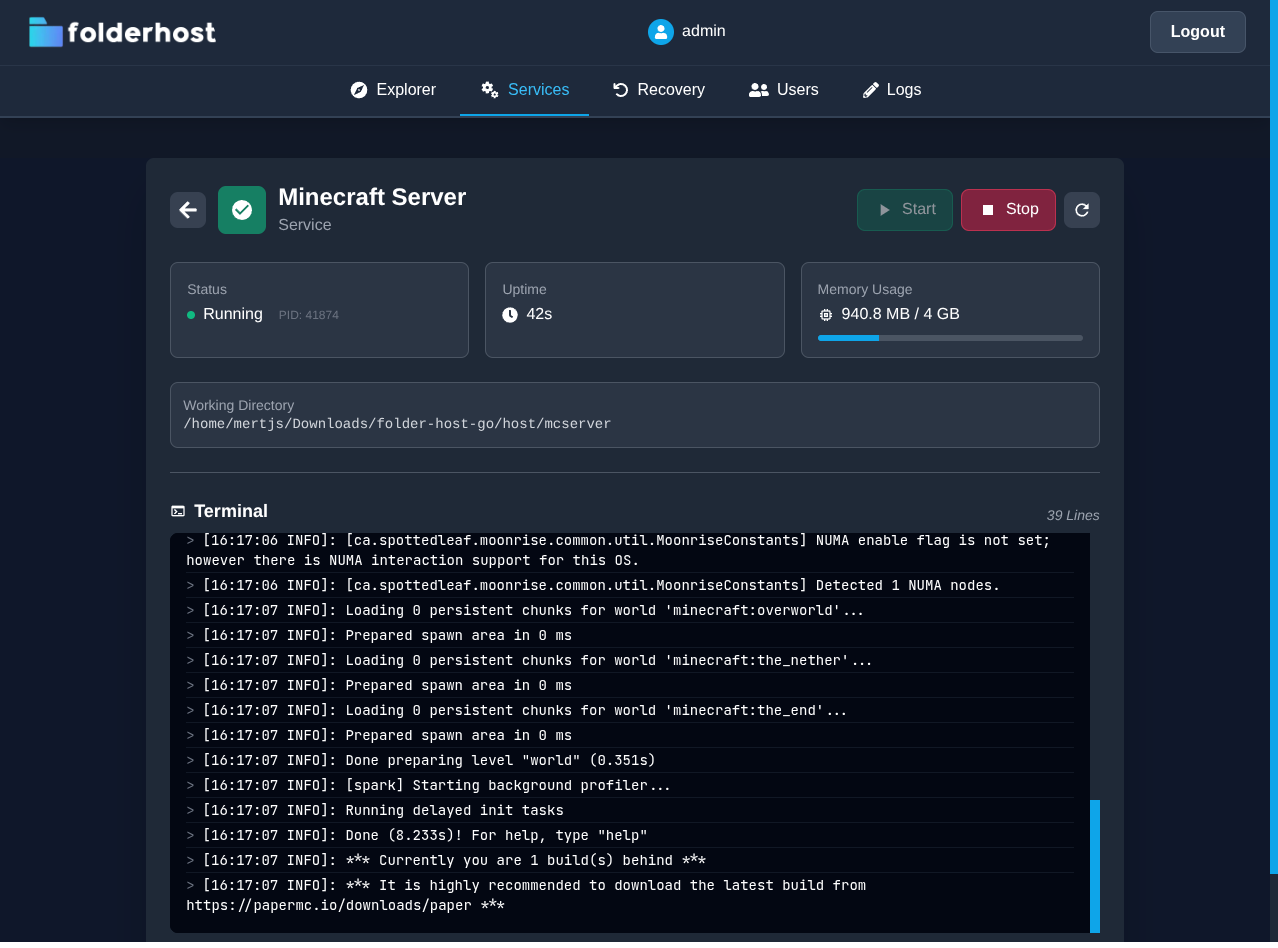
Task: Open the Users tab
Action: tap(783, 90)
